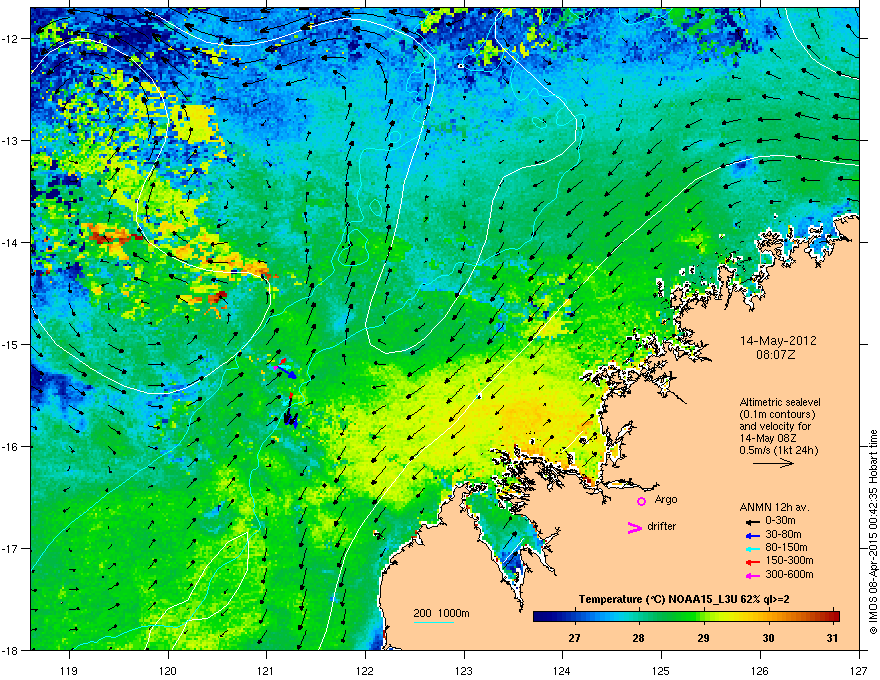Click the '300-600m' depth label
This screenshot has width=880, height=680.
790,574
